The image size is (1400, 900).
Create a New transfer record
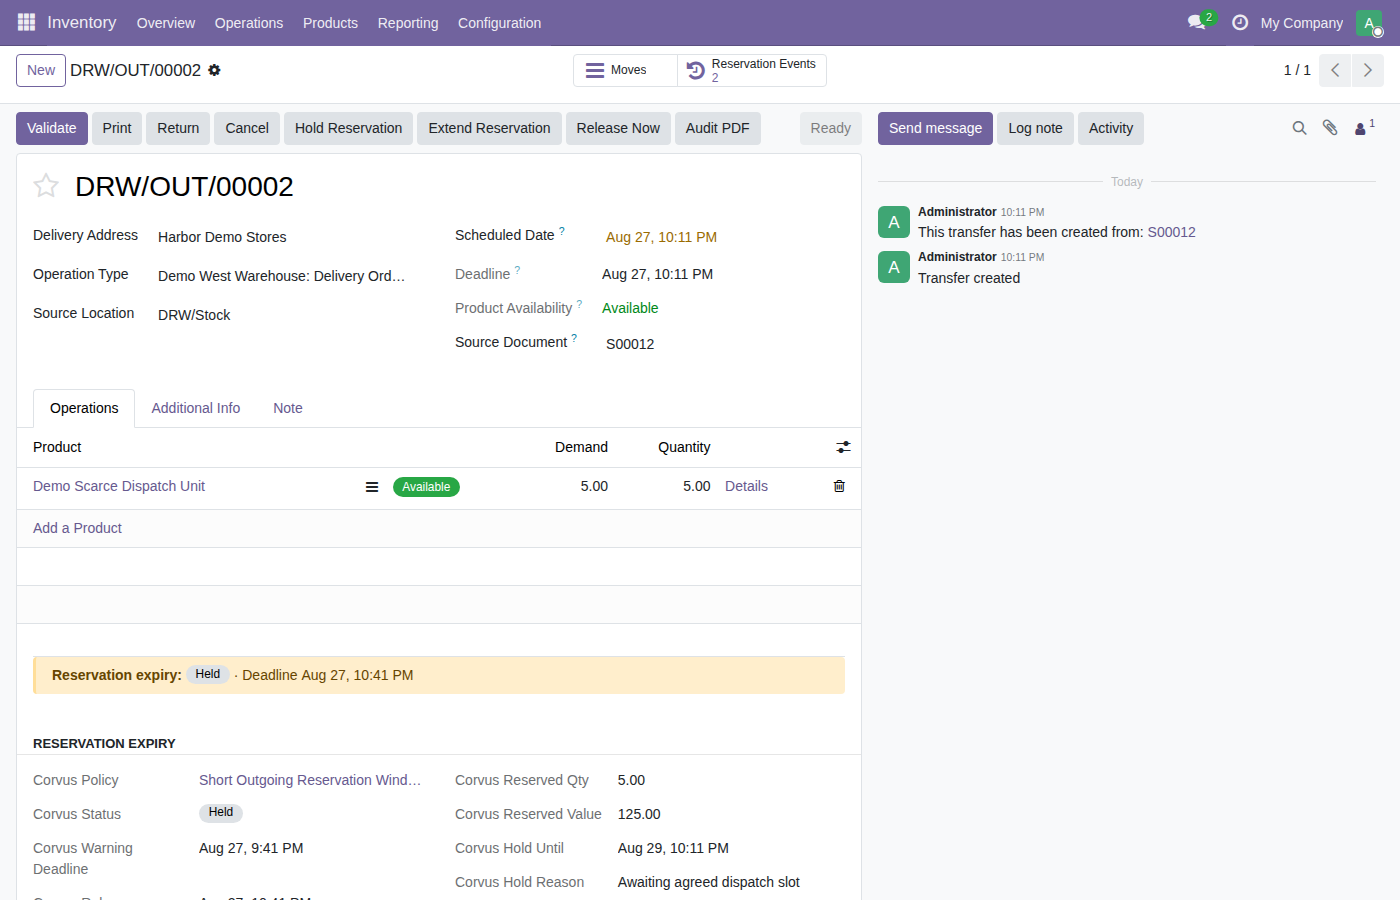(41, 70)
